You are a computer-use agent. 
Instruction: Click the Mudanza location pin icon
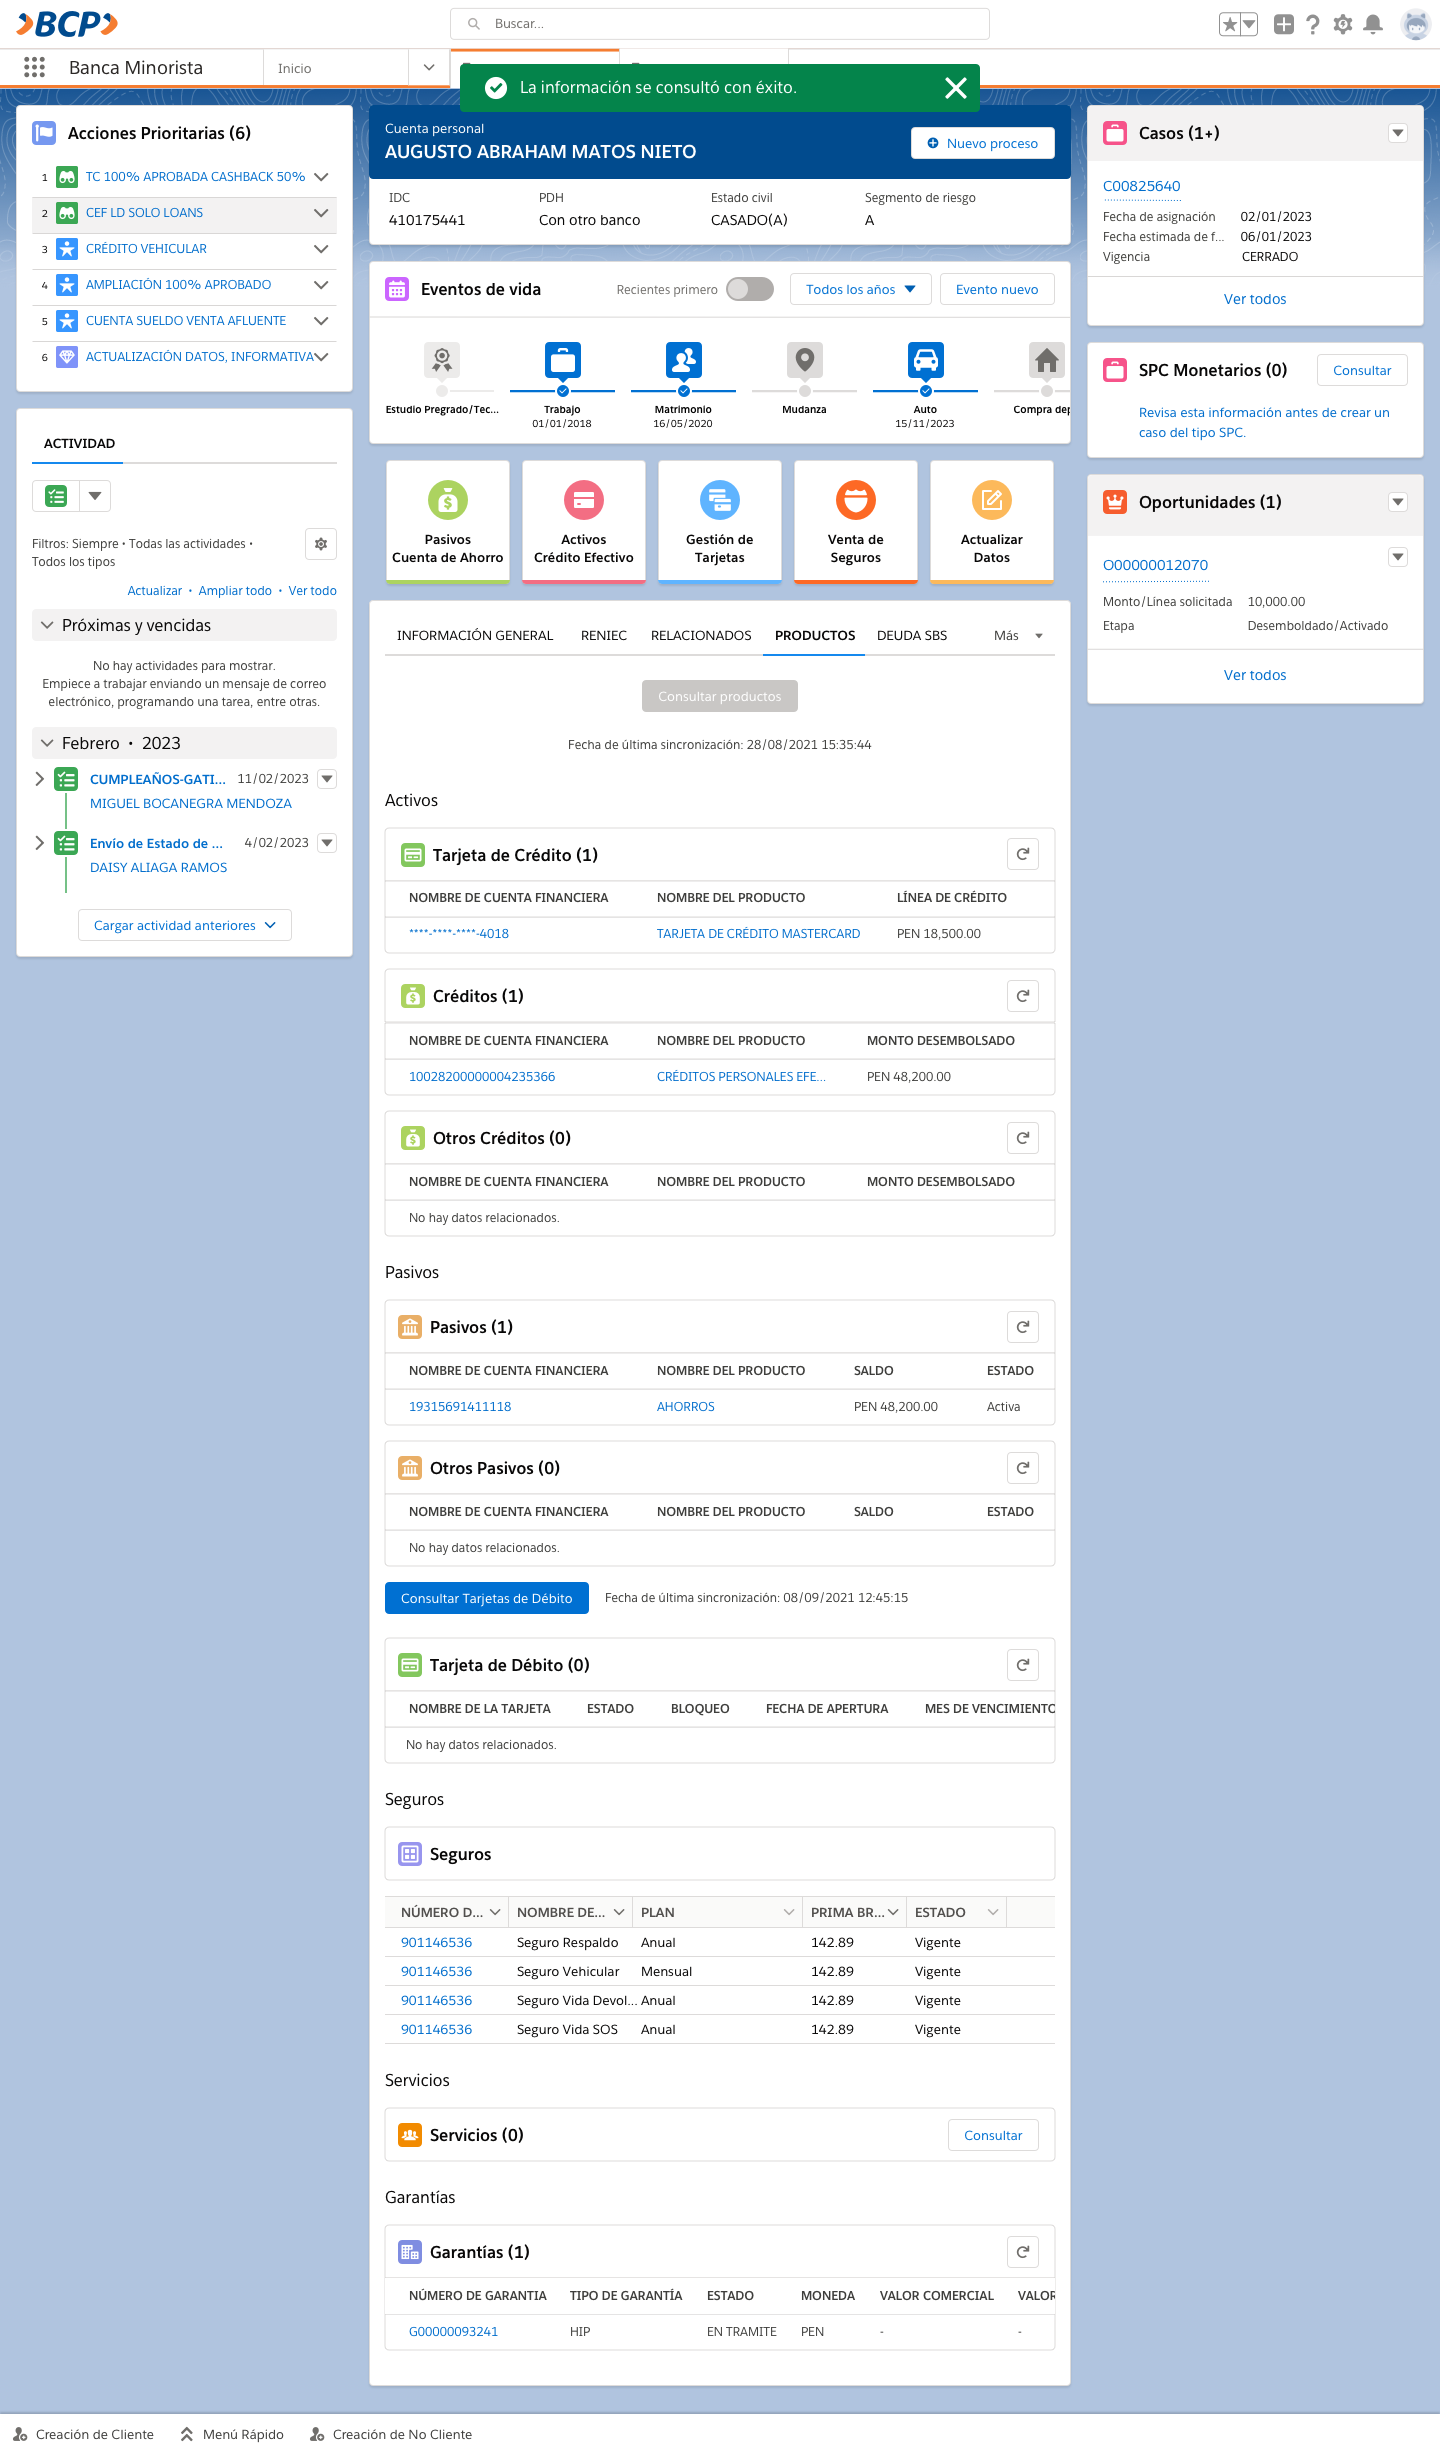click(x=804, y=360)
